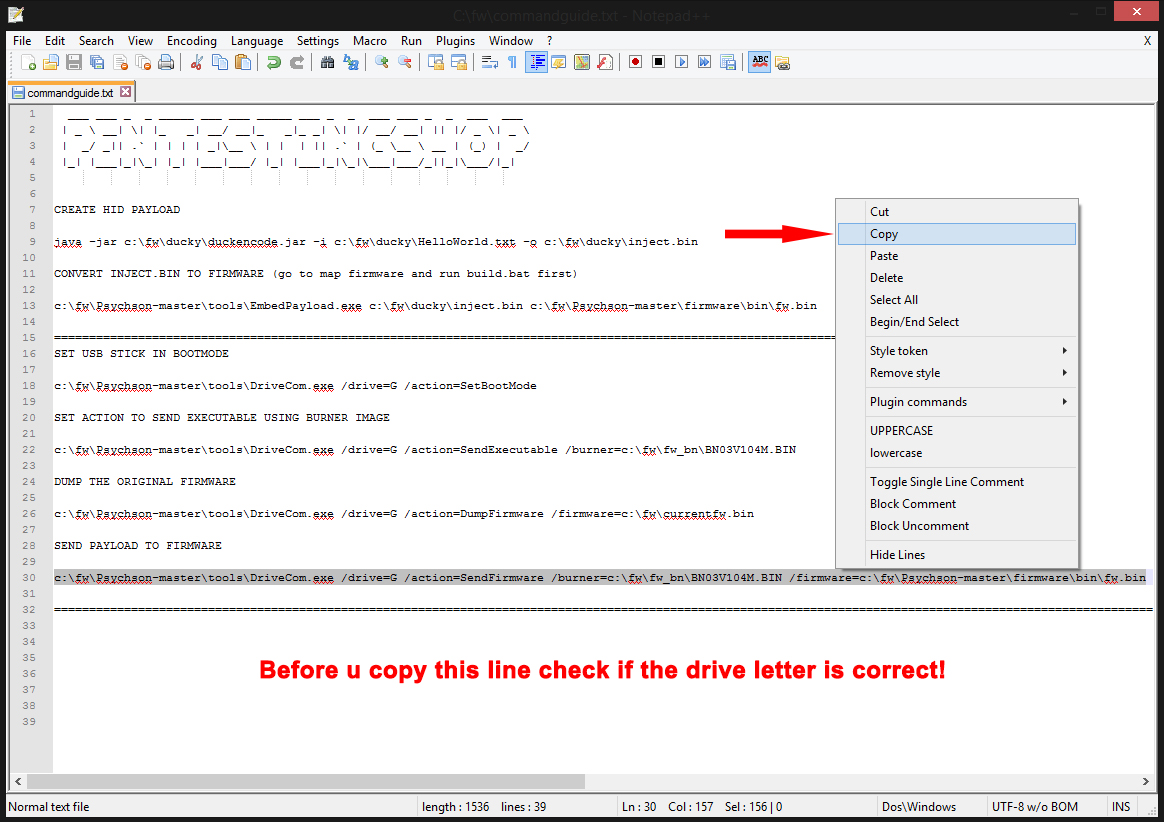Screen dimensions: 1164x822
Task: Open the Document Map toolbar icon
Action: click(582, 62)
